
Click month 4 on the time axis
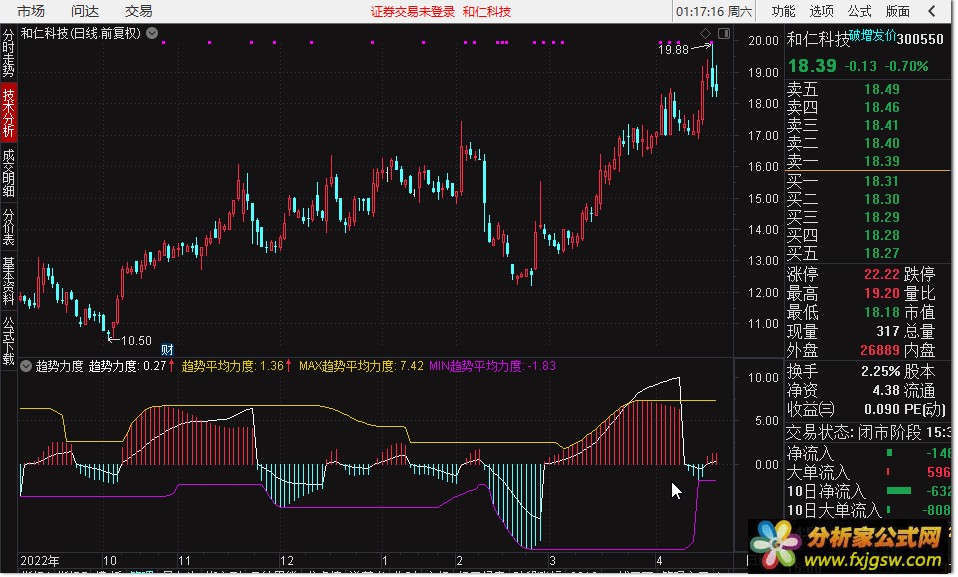point(659,561)
